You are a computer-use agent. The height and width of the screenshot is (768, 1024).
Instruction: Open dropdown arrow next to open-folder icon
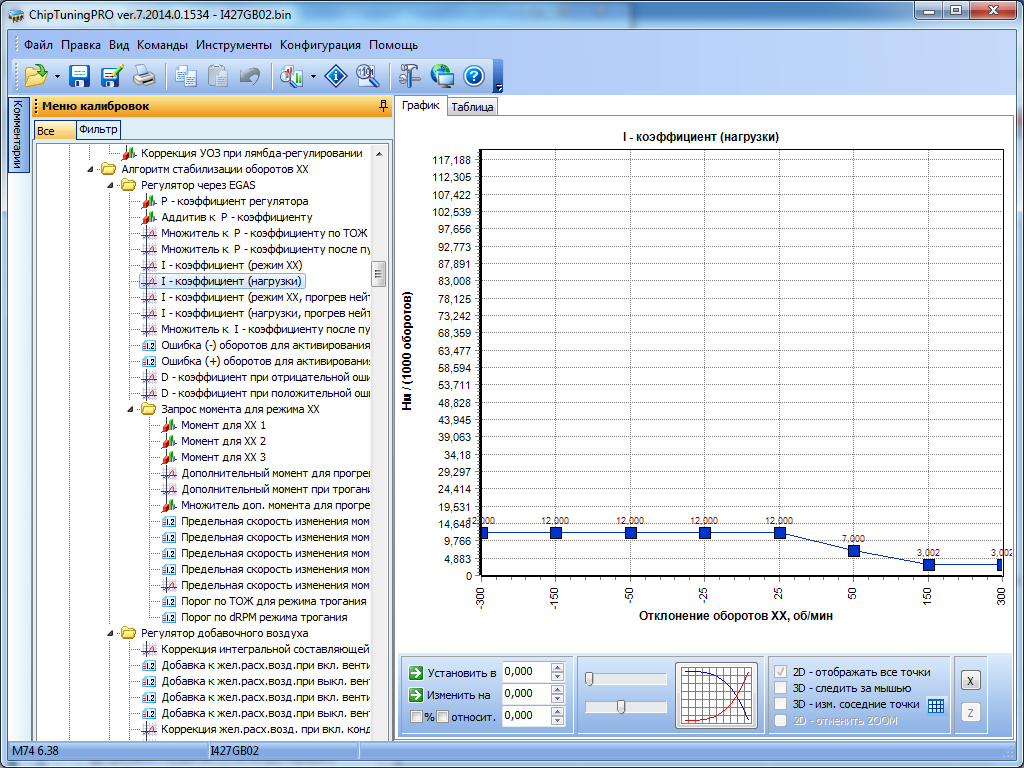tap(58, 76)
